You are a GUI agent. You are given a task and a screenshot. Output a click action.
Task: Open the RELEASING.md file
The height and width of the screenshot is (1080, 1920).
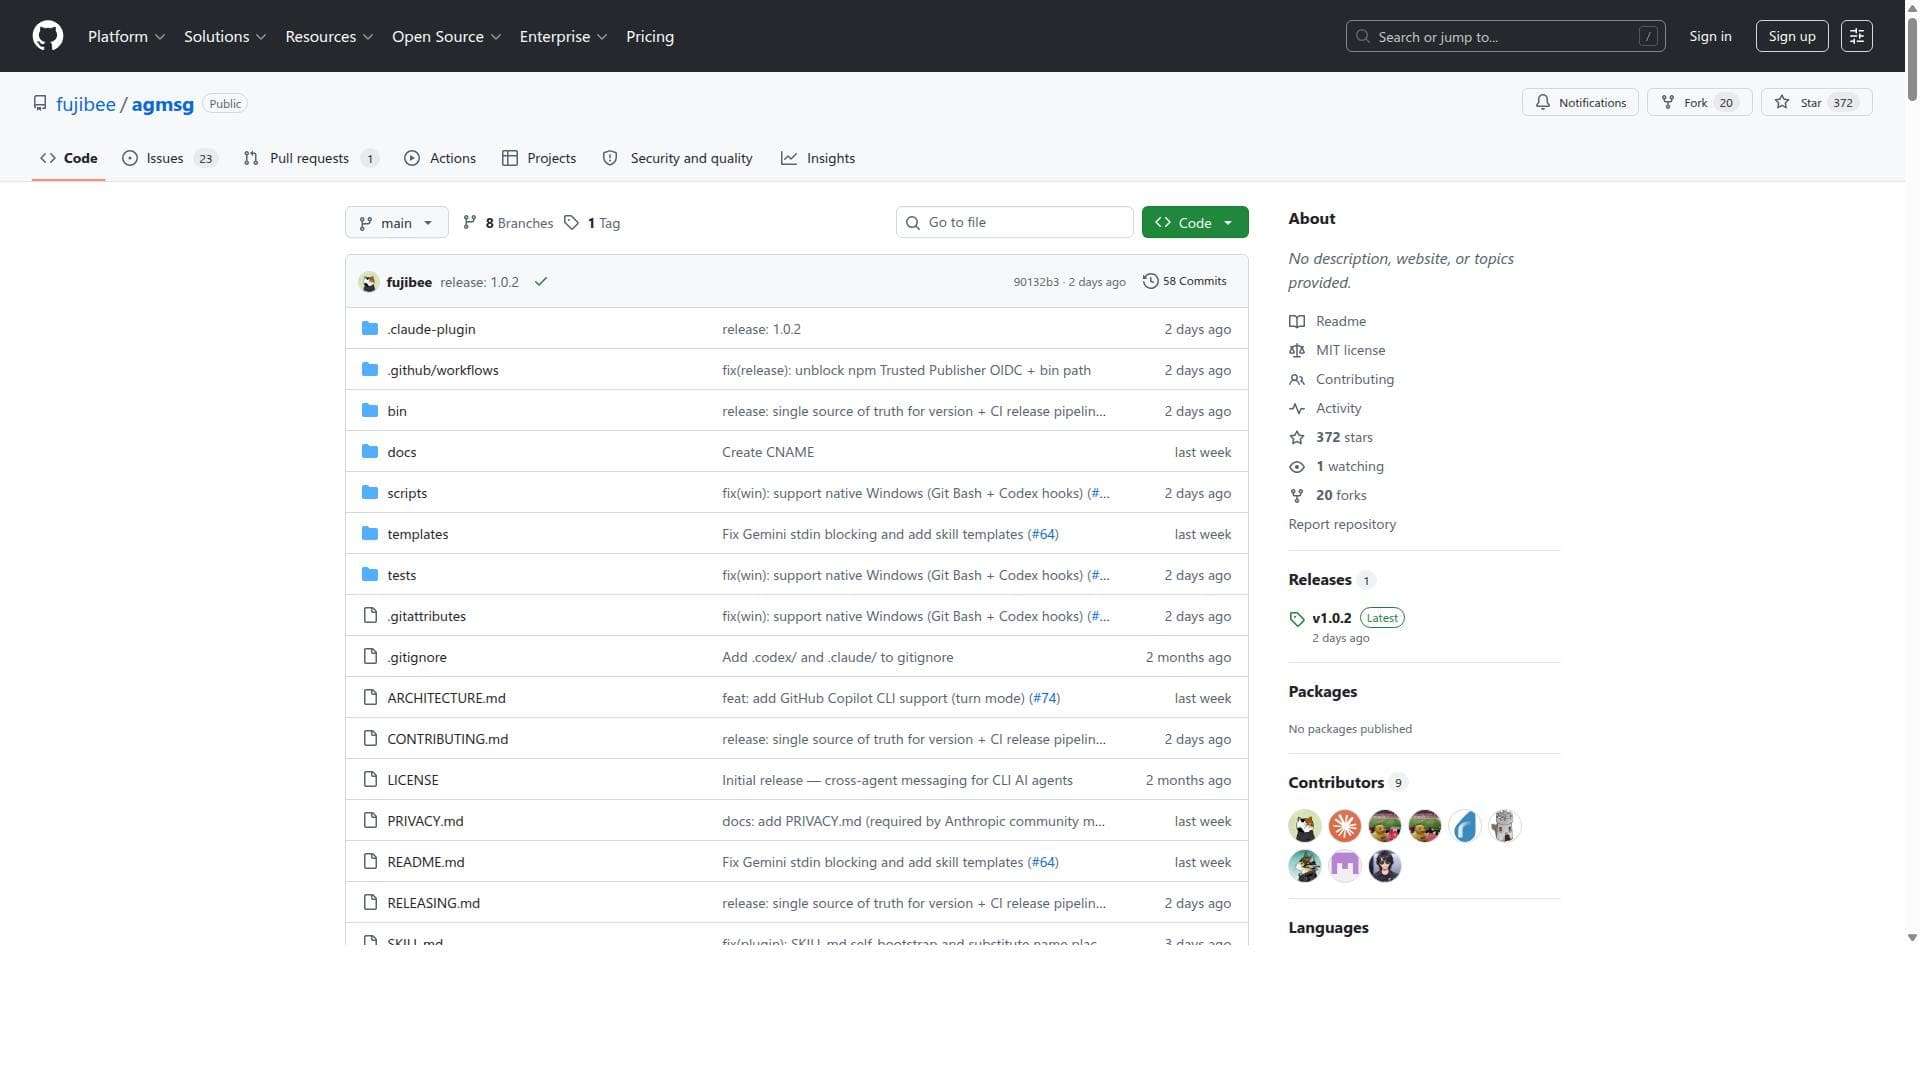click(x=433, y=903)
